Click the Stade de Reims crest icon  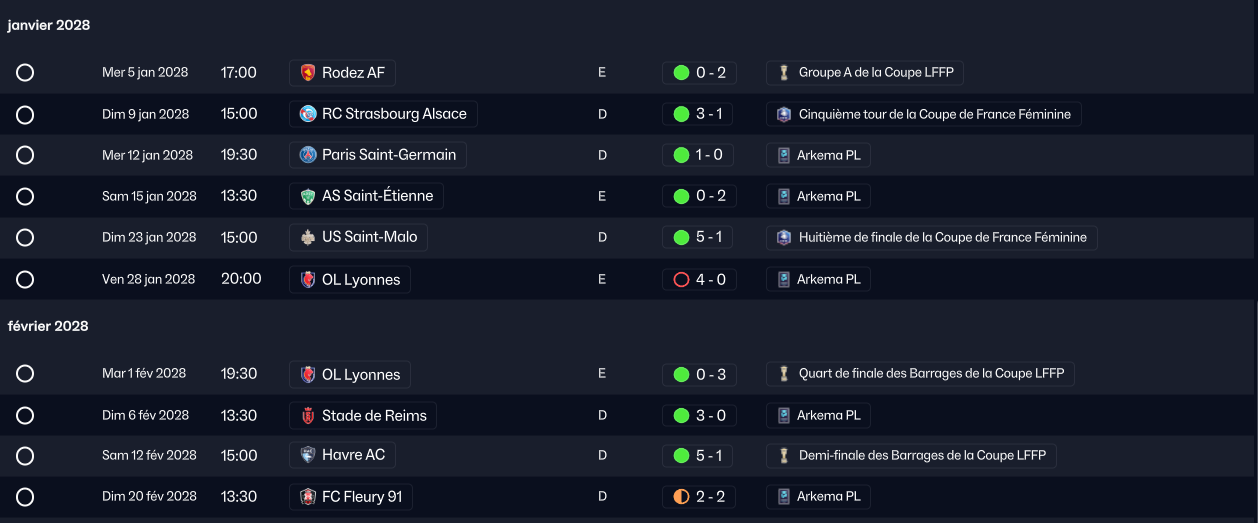pyautogui.click(x=308, y=416)
